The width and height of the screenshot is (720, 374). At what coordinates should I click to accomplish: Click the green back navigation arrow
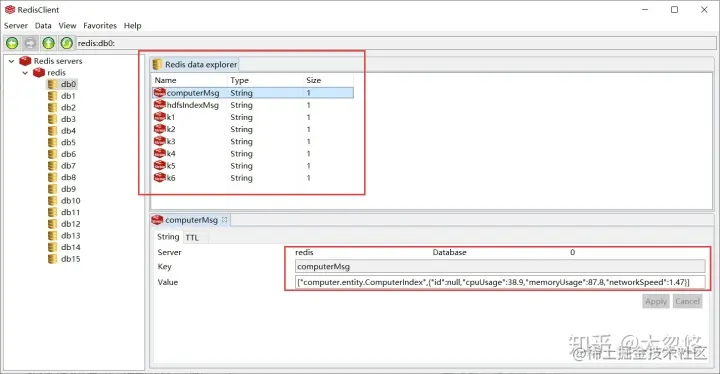point(12,43)
